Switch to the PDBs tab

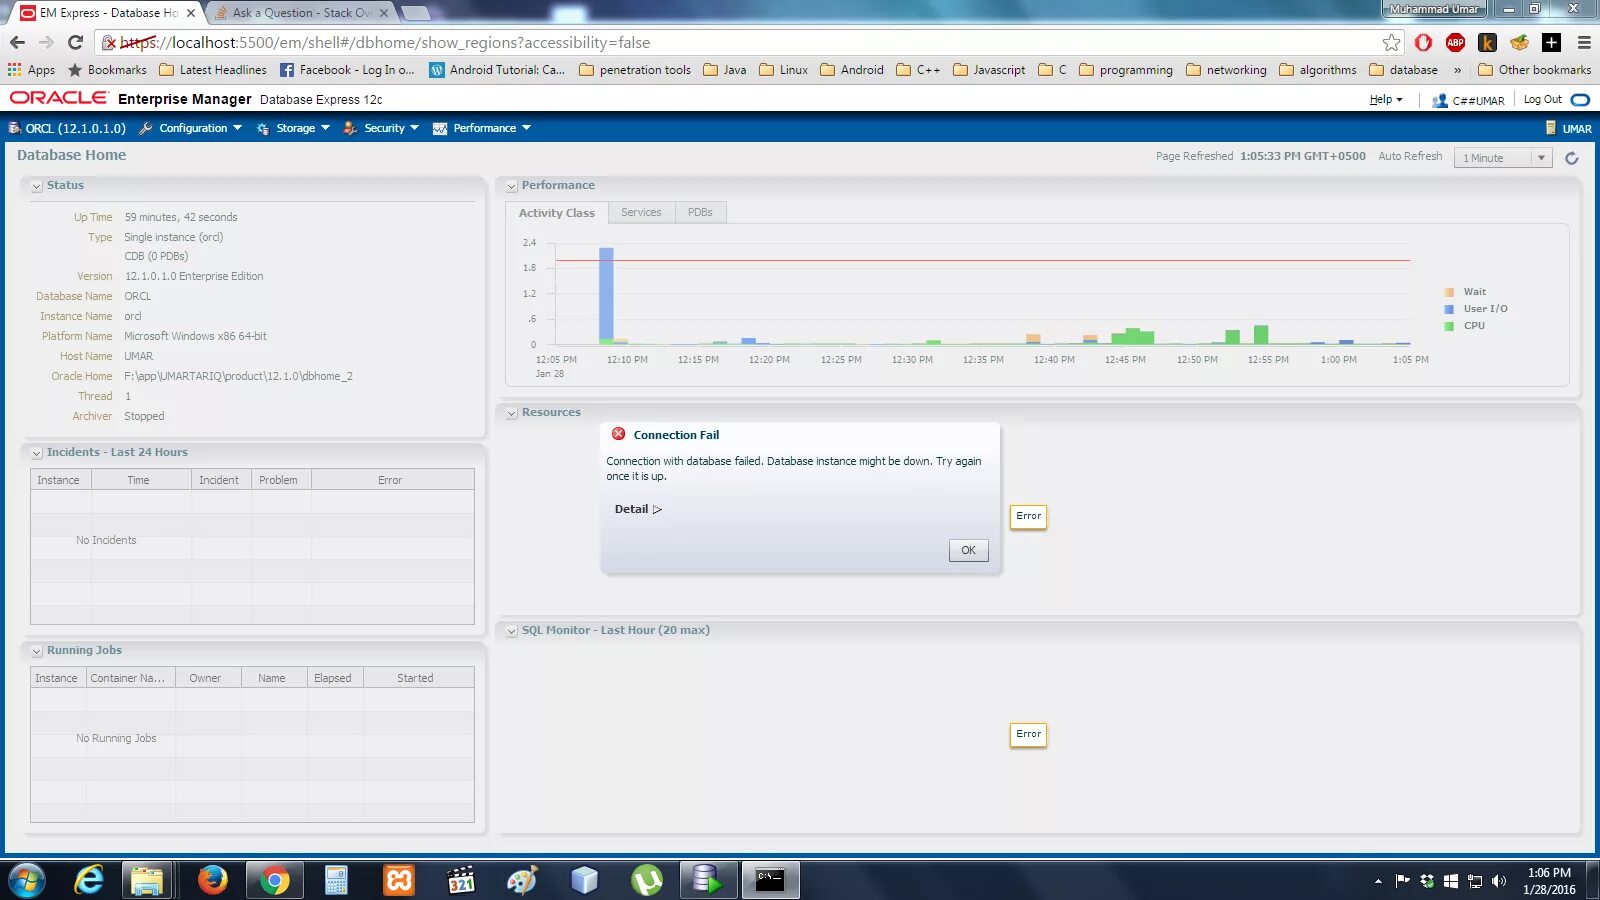(x=700, y=212)
